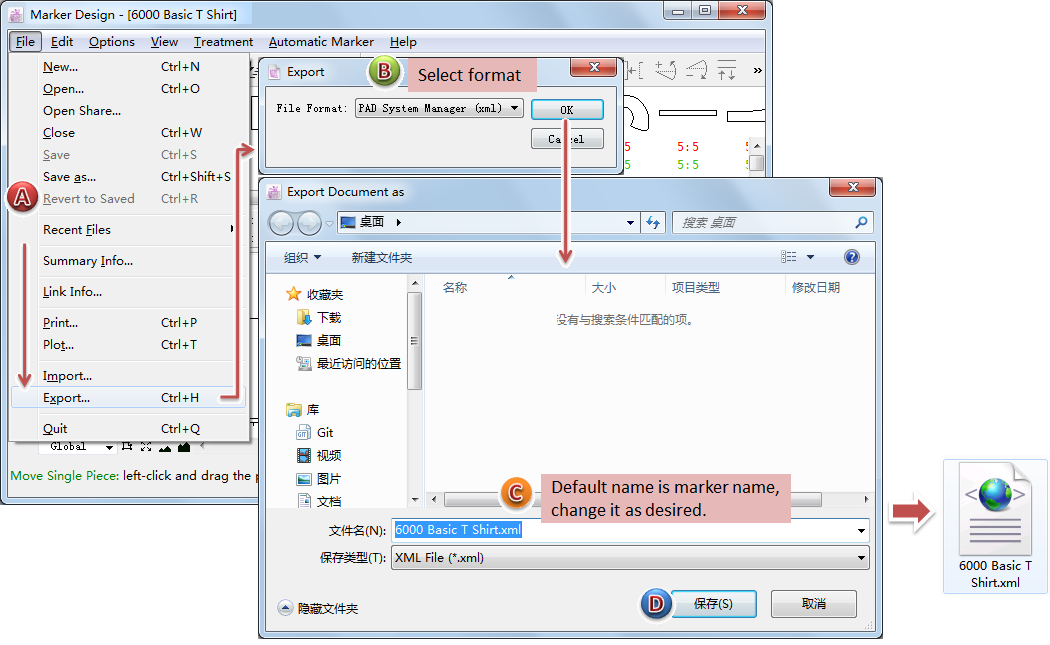Open the 组织 organize dropdown

302,257
